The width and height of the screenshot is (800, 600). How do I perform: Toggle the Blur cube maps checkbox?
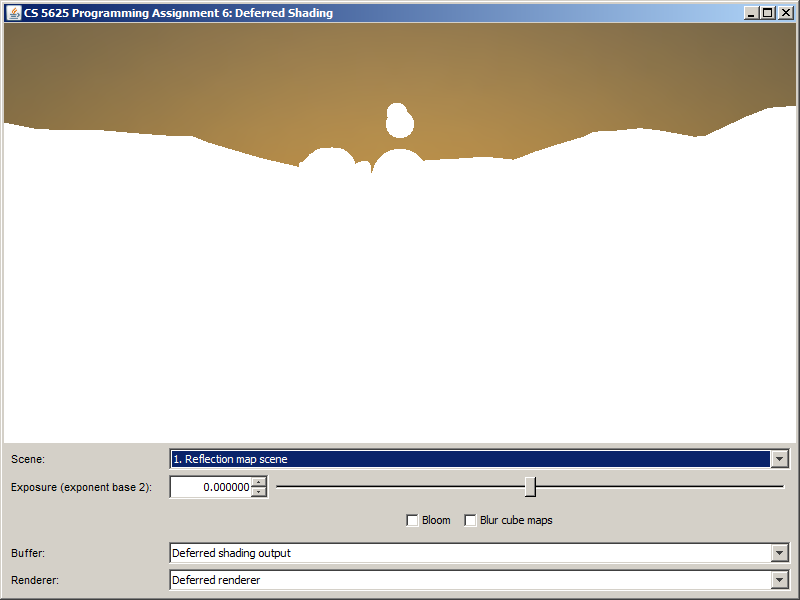(x=470, y=520)
